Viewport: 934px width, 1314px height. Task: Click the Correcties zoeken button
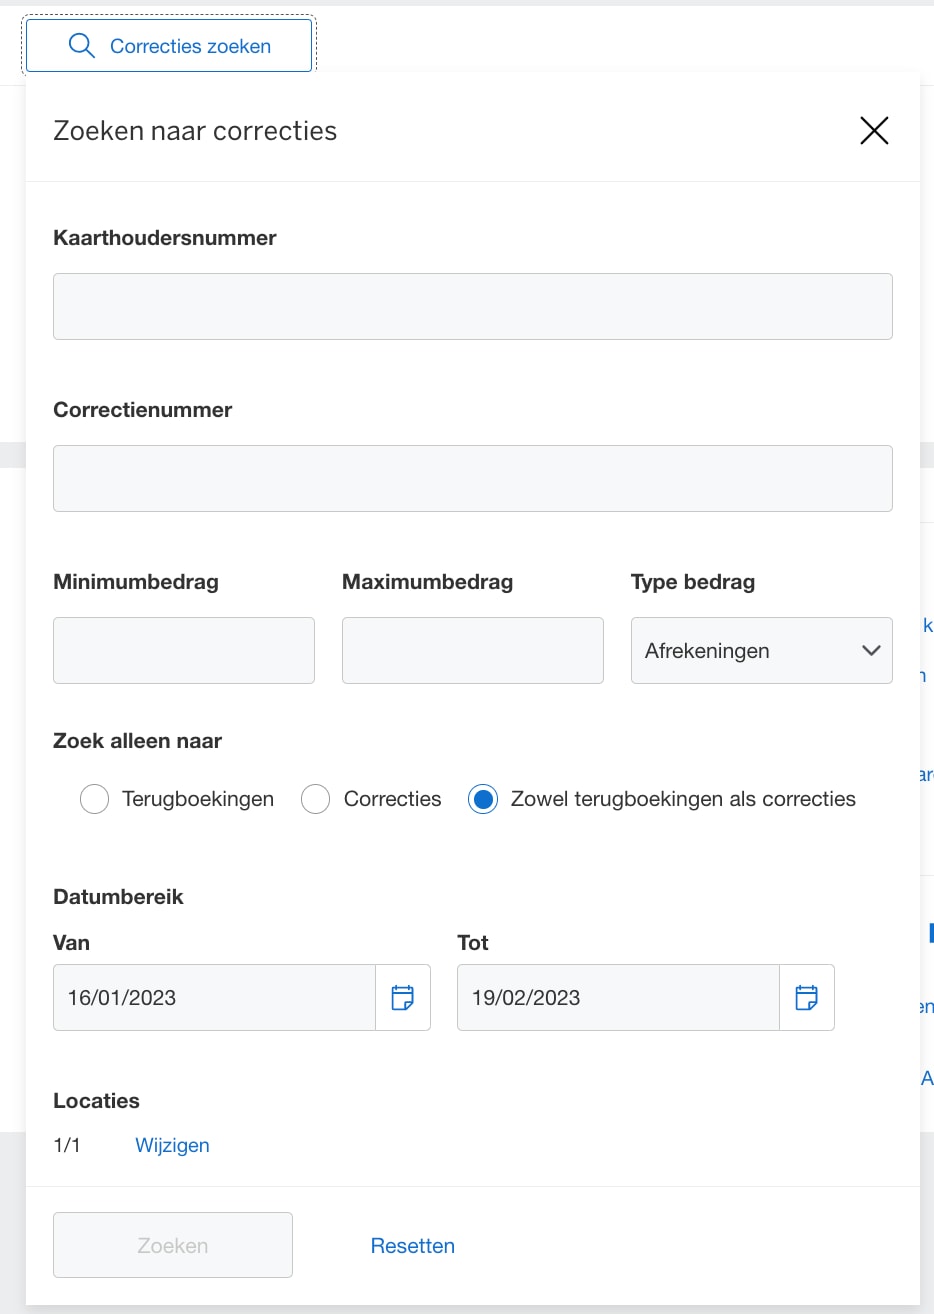tap(168, 45)
